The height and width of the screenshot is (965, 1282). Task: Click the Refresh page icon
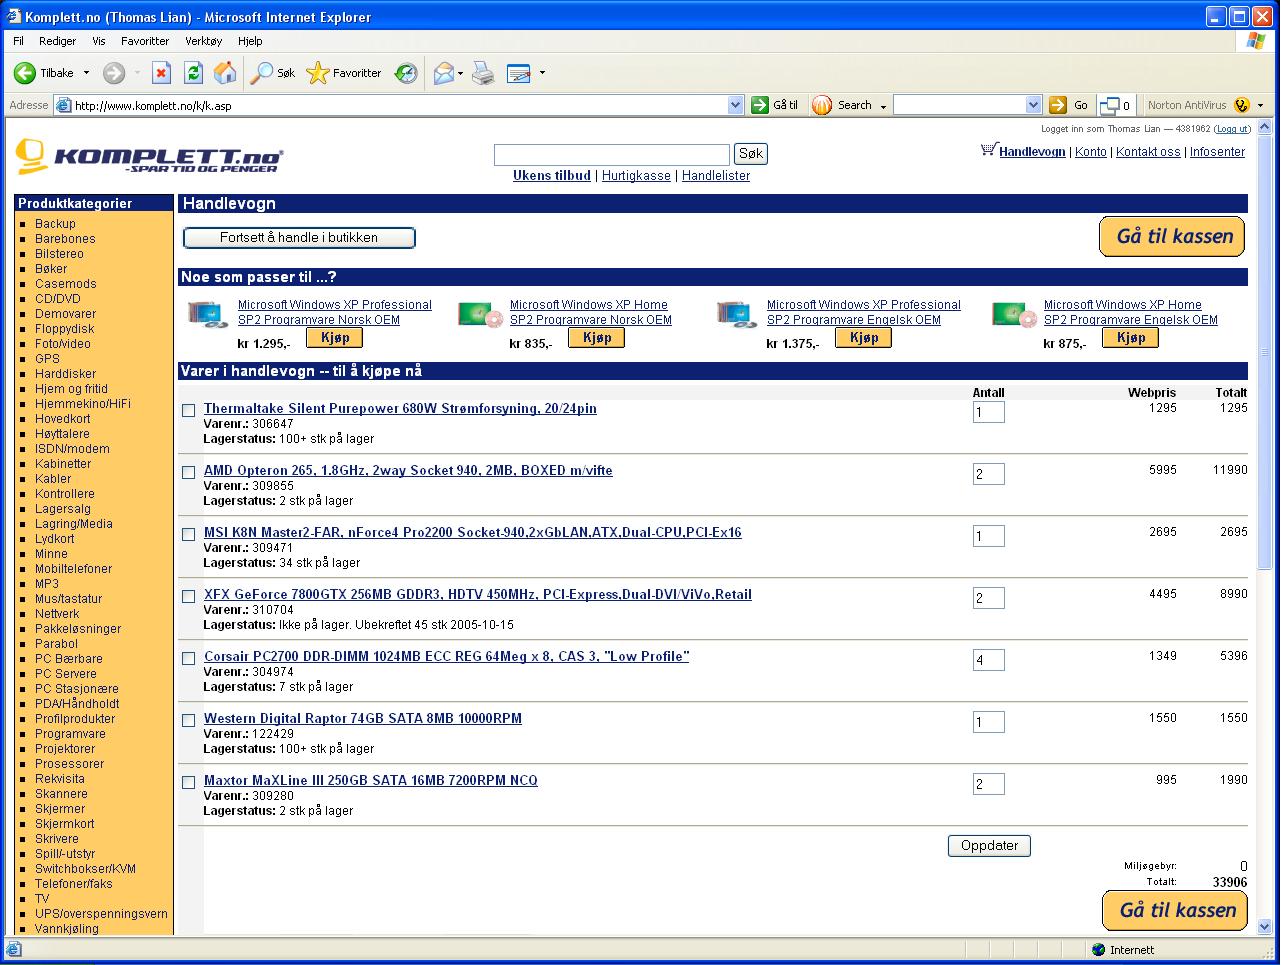tap(193, 73)
